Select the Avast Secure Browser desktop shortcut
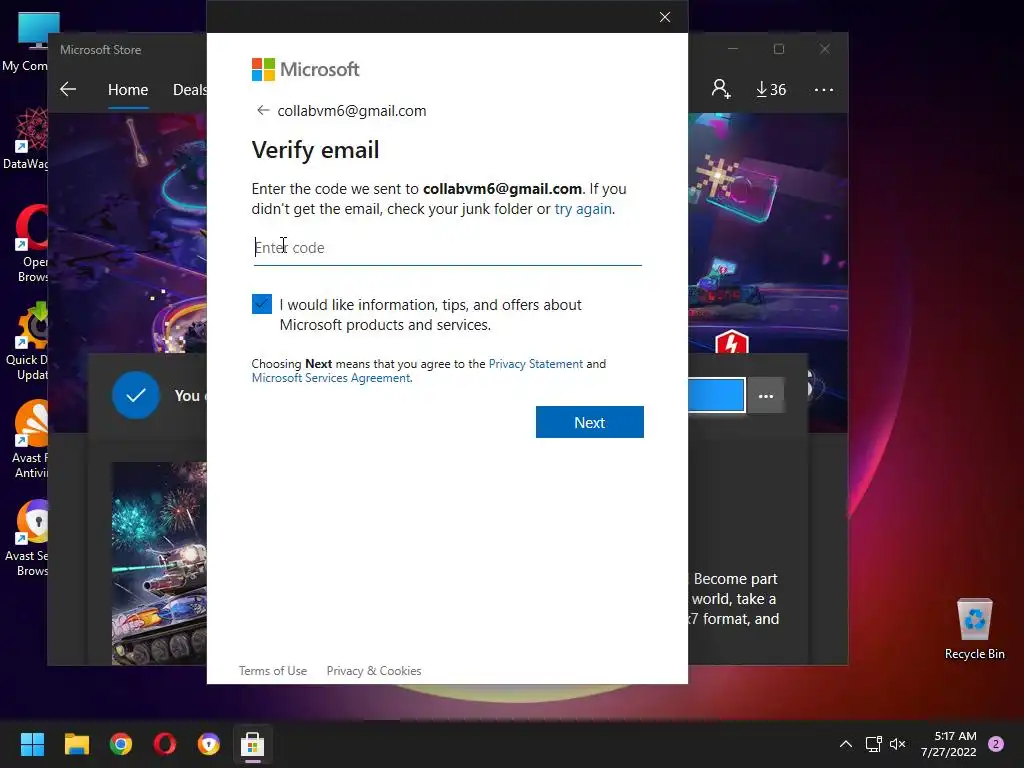The height and width of the screenshot is (768, 1024). (25, 539)
